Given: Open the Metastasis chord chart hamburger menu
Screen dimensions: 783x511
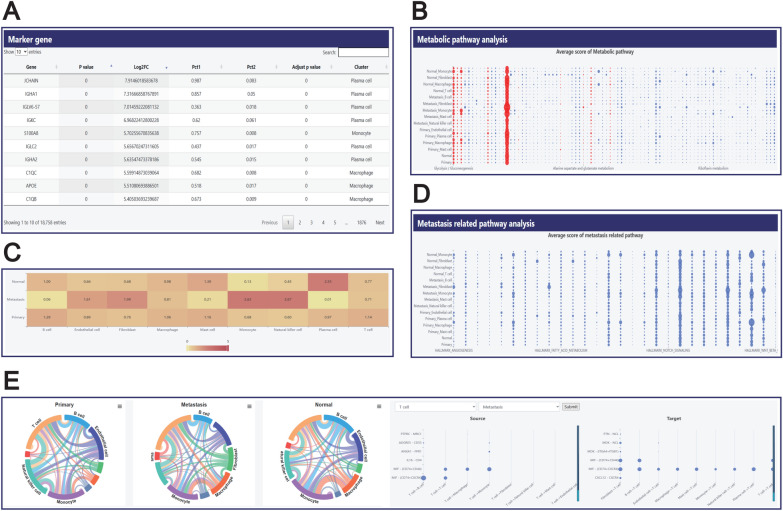Looking at the screenshot, I should (249, 406).
